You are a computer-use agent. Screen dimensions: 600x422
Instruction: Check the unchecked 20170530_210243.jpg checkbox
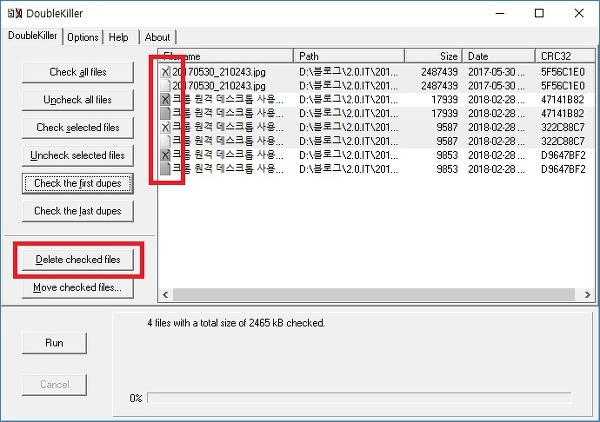[x=165, y=86]
